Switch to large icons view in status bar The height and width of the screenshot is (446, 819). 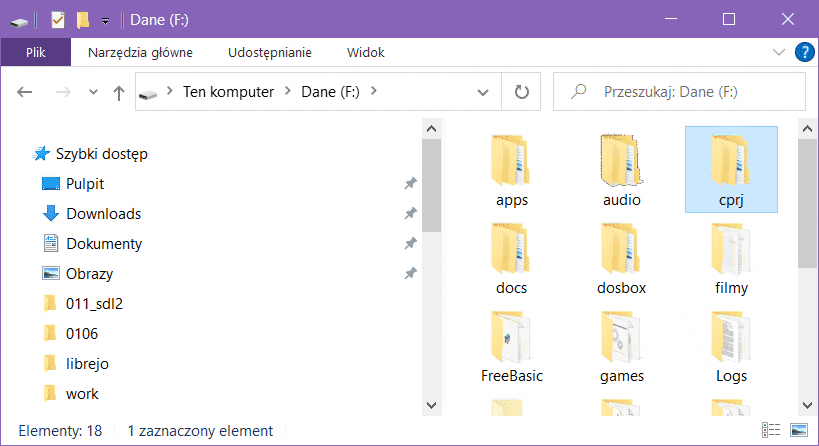[798, 431]
